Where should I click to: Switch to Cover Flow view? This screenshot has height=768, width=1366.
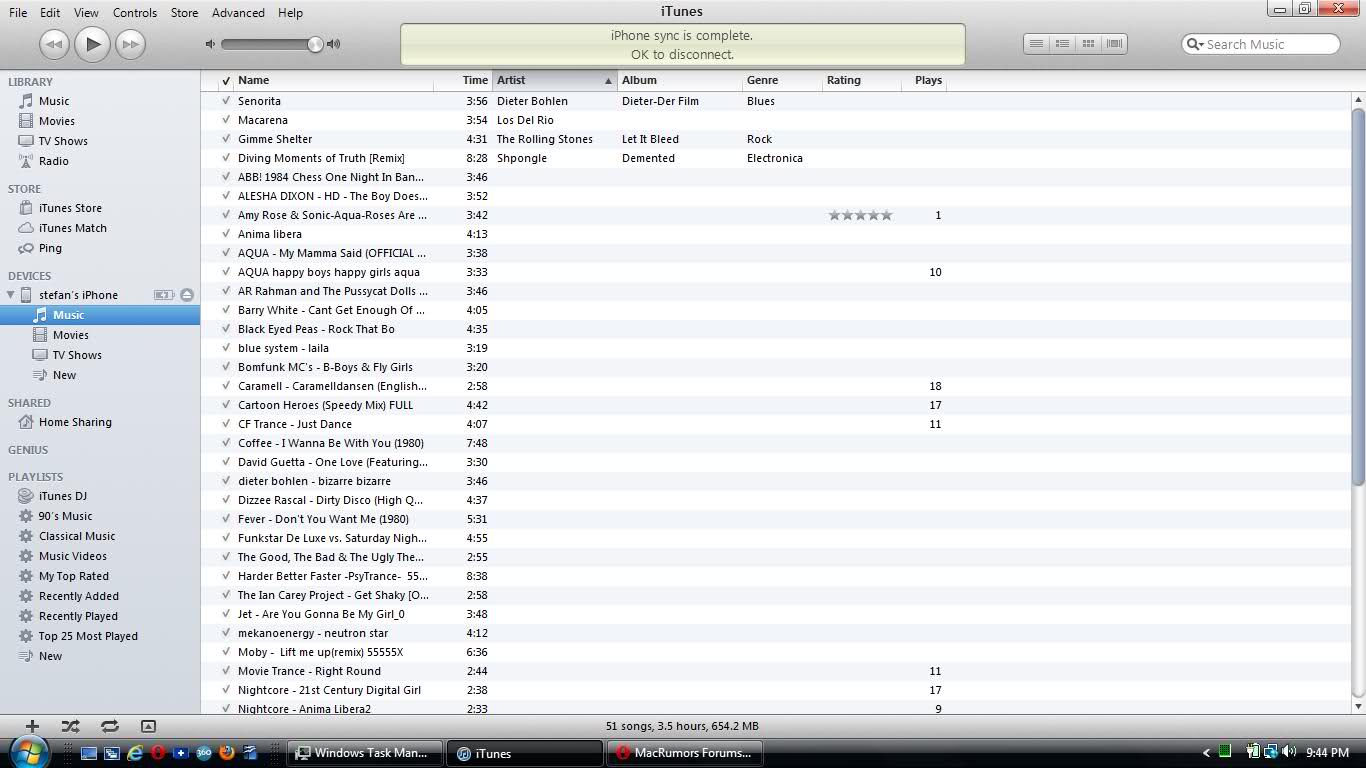[x=1114, y=43]
